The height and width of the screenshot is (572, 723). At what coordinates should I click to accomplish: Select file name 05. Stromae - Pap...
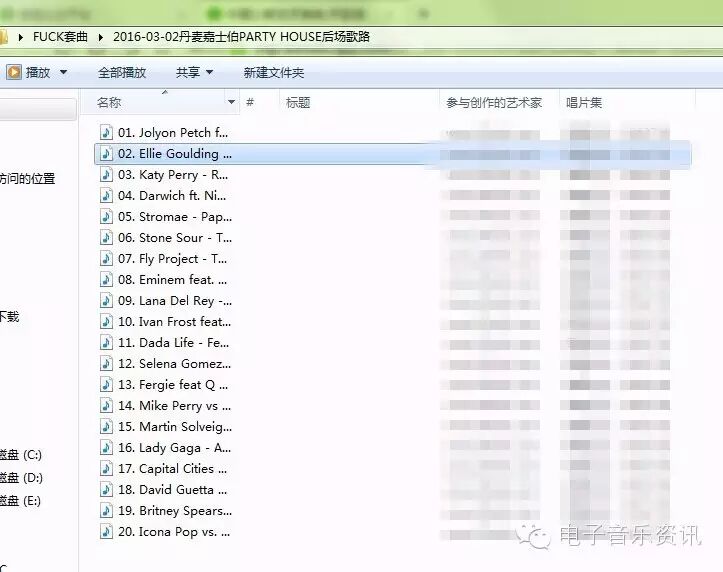[175, 217]
